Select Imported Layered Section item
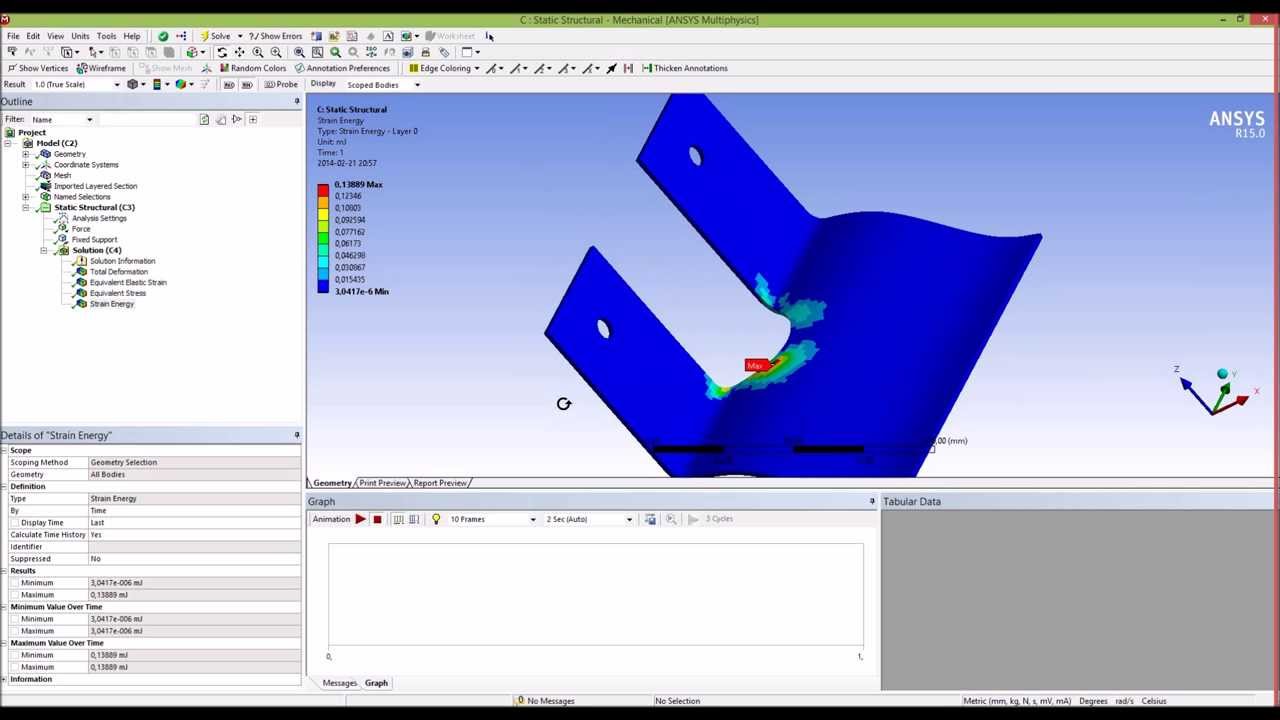This screenshot has width=1280, height=720. [95, 186]
